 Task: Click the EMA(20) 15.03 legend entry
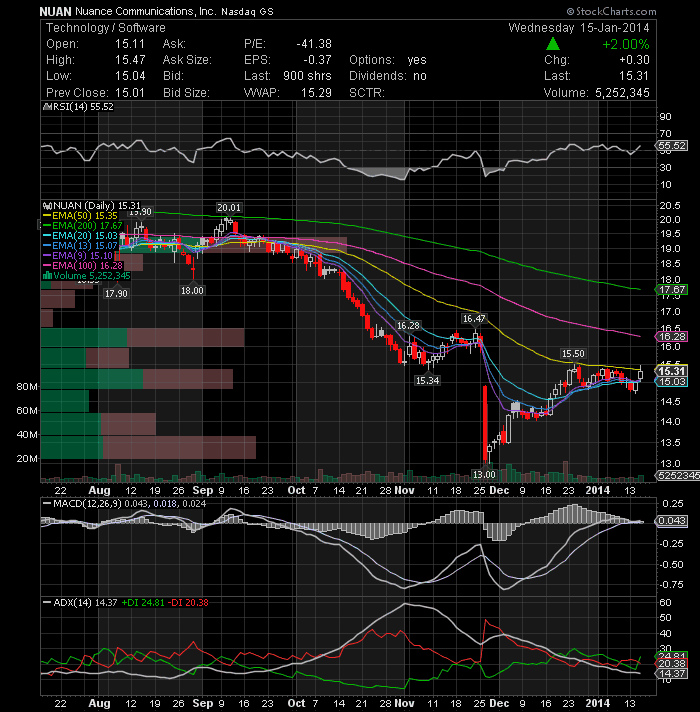click(x=80, y=236)
